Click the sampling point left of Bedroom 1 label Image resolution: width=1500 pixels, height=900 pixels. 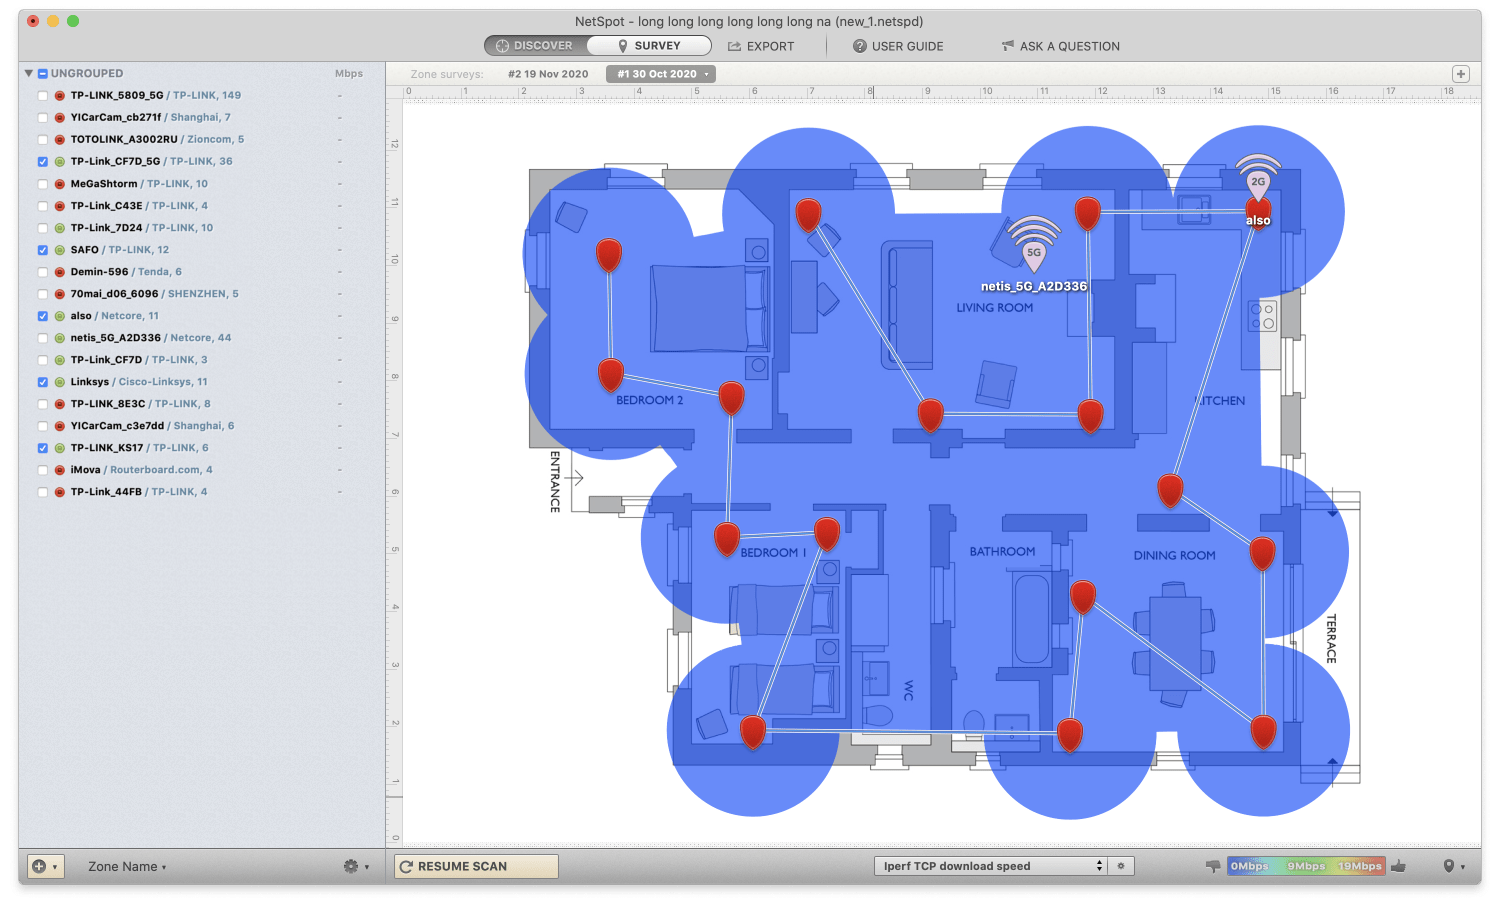[x=727, y=538]
